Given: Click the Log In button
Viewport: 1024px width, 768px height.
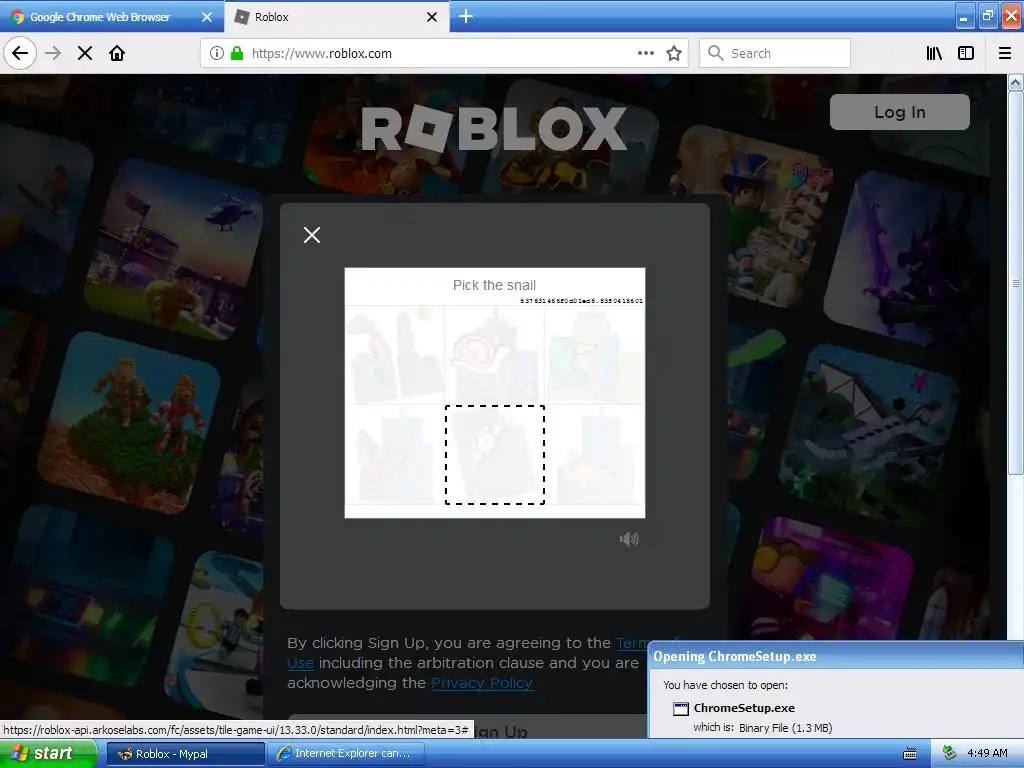Looking at the screenshot, I should [x=899, y=112].
